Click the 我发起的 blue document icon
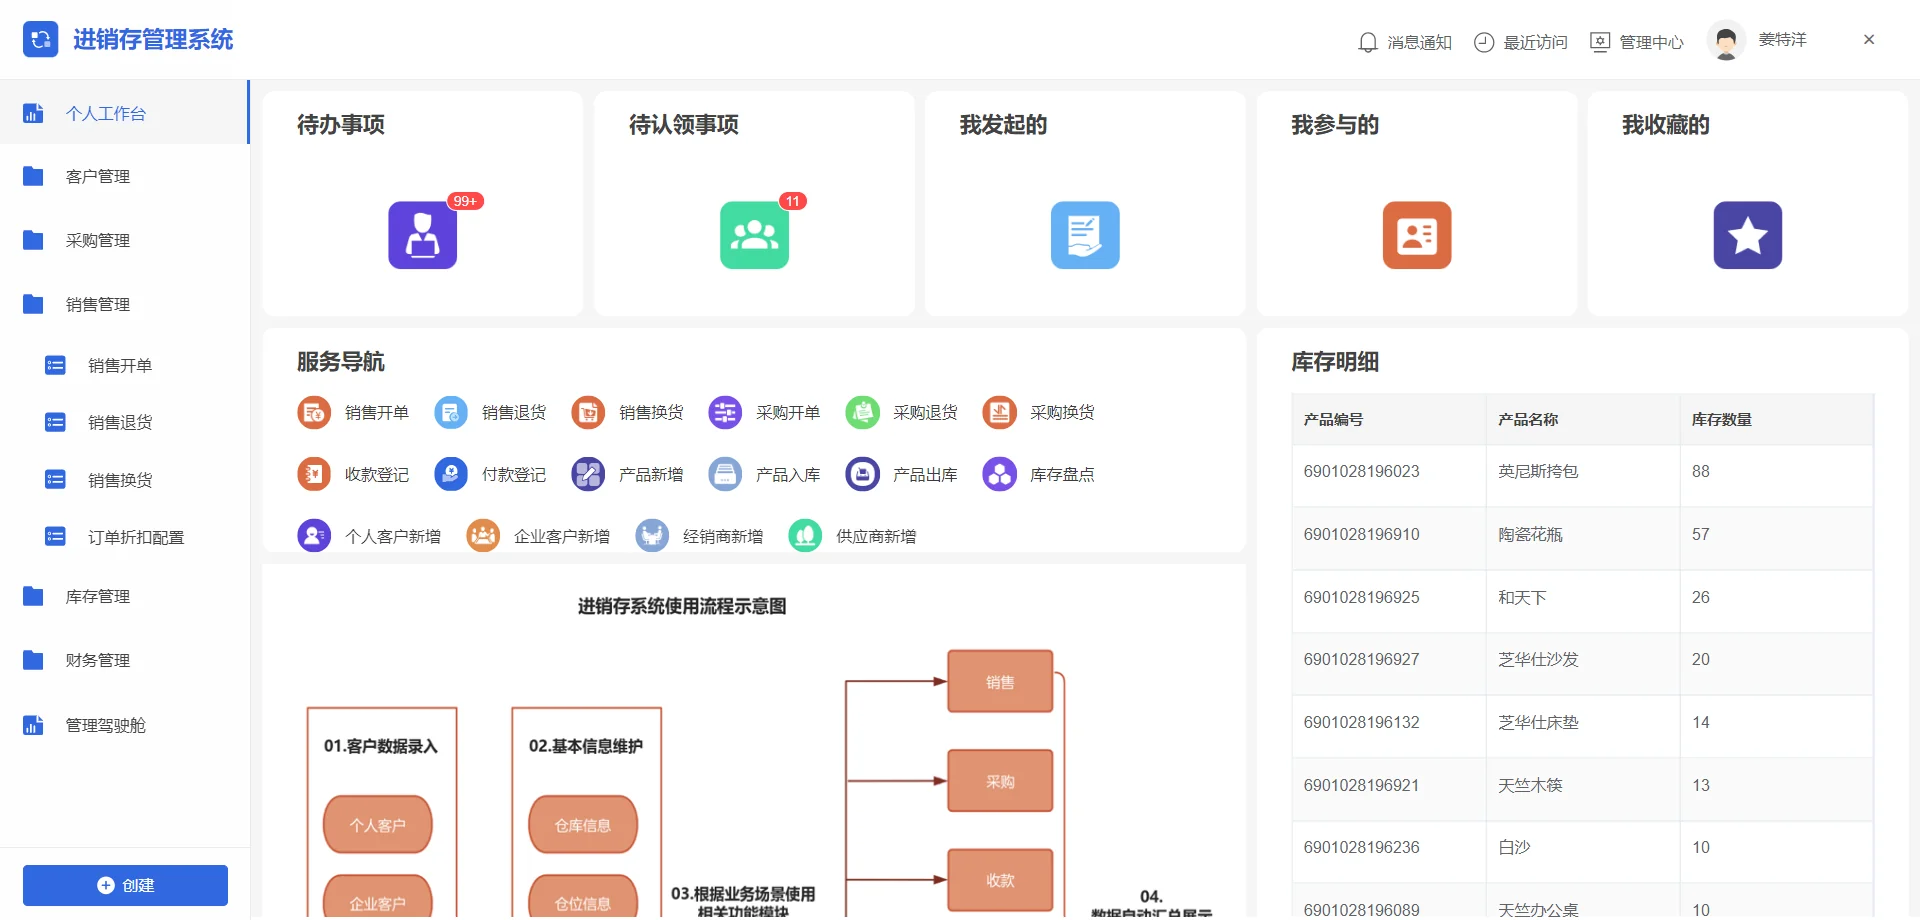The image size is (1920, 920). coord(1085,235)
